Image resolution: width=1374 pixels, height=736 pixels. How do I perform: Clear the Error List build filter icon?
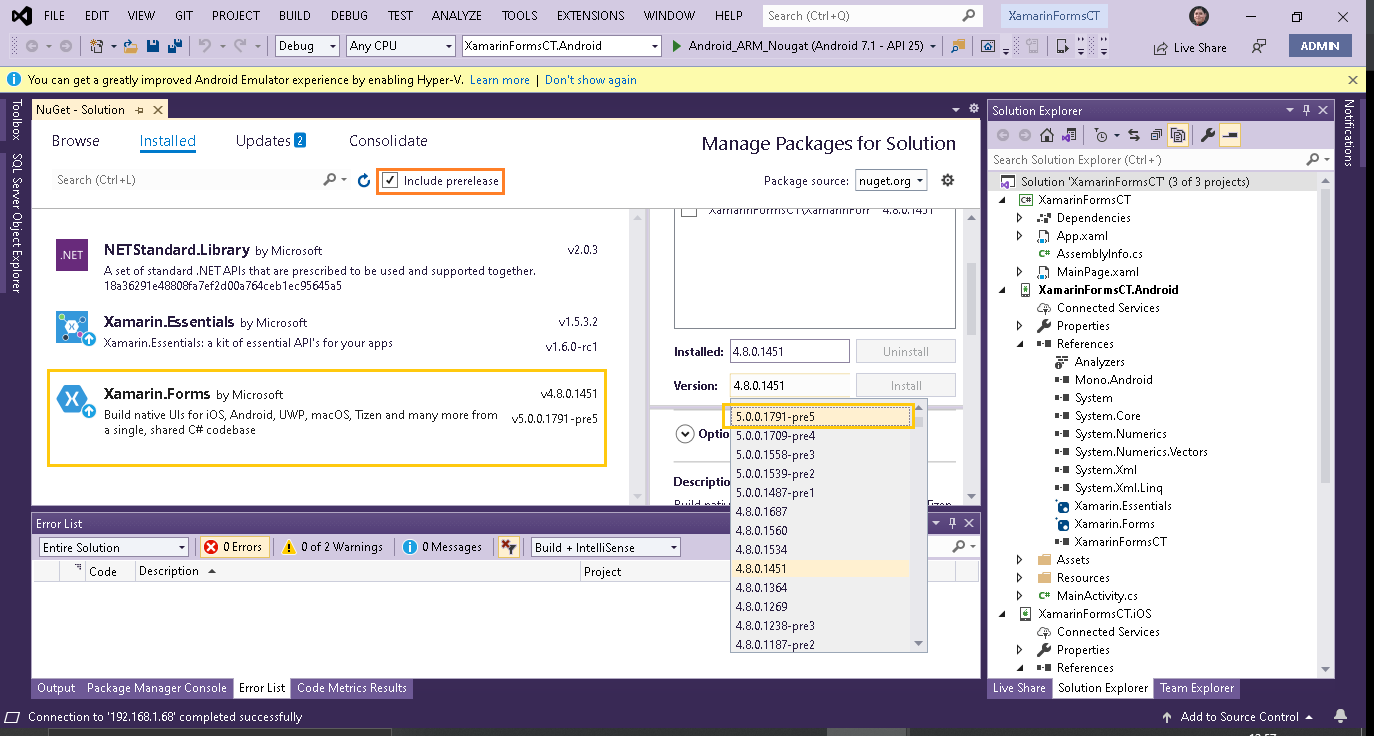[x=509, y=547]
